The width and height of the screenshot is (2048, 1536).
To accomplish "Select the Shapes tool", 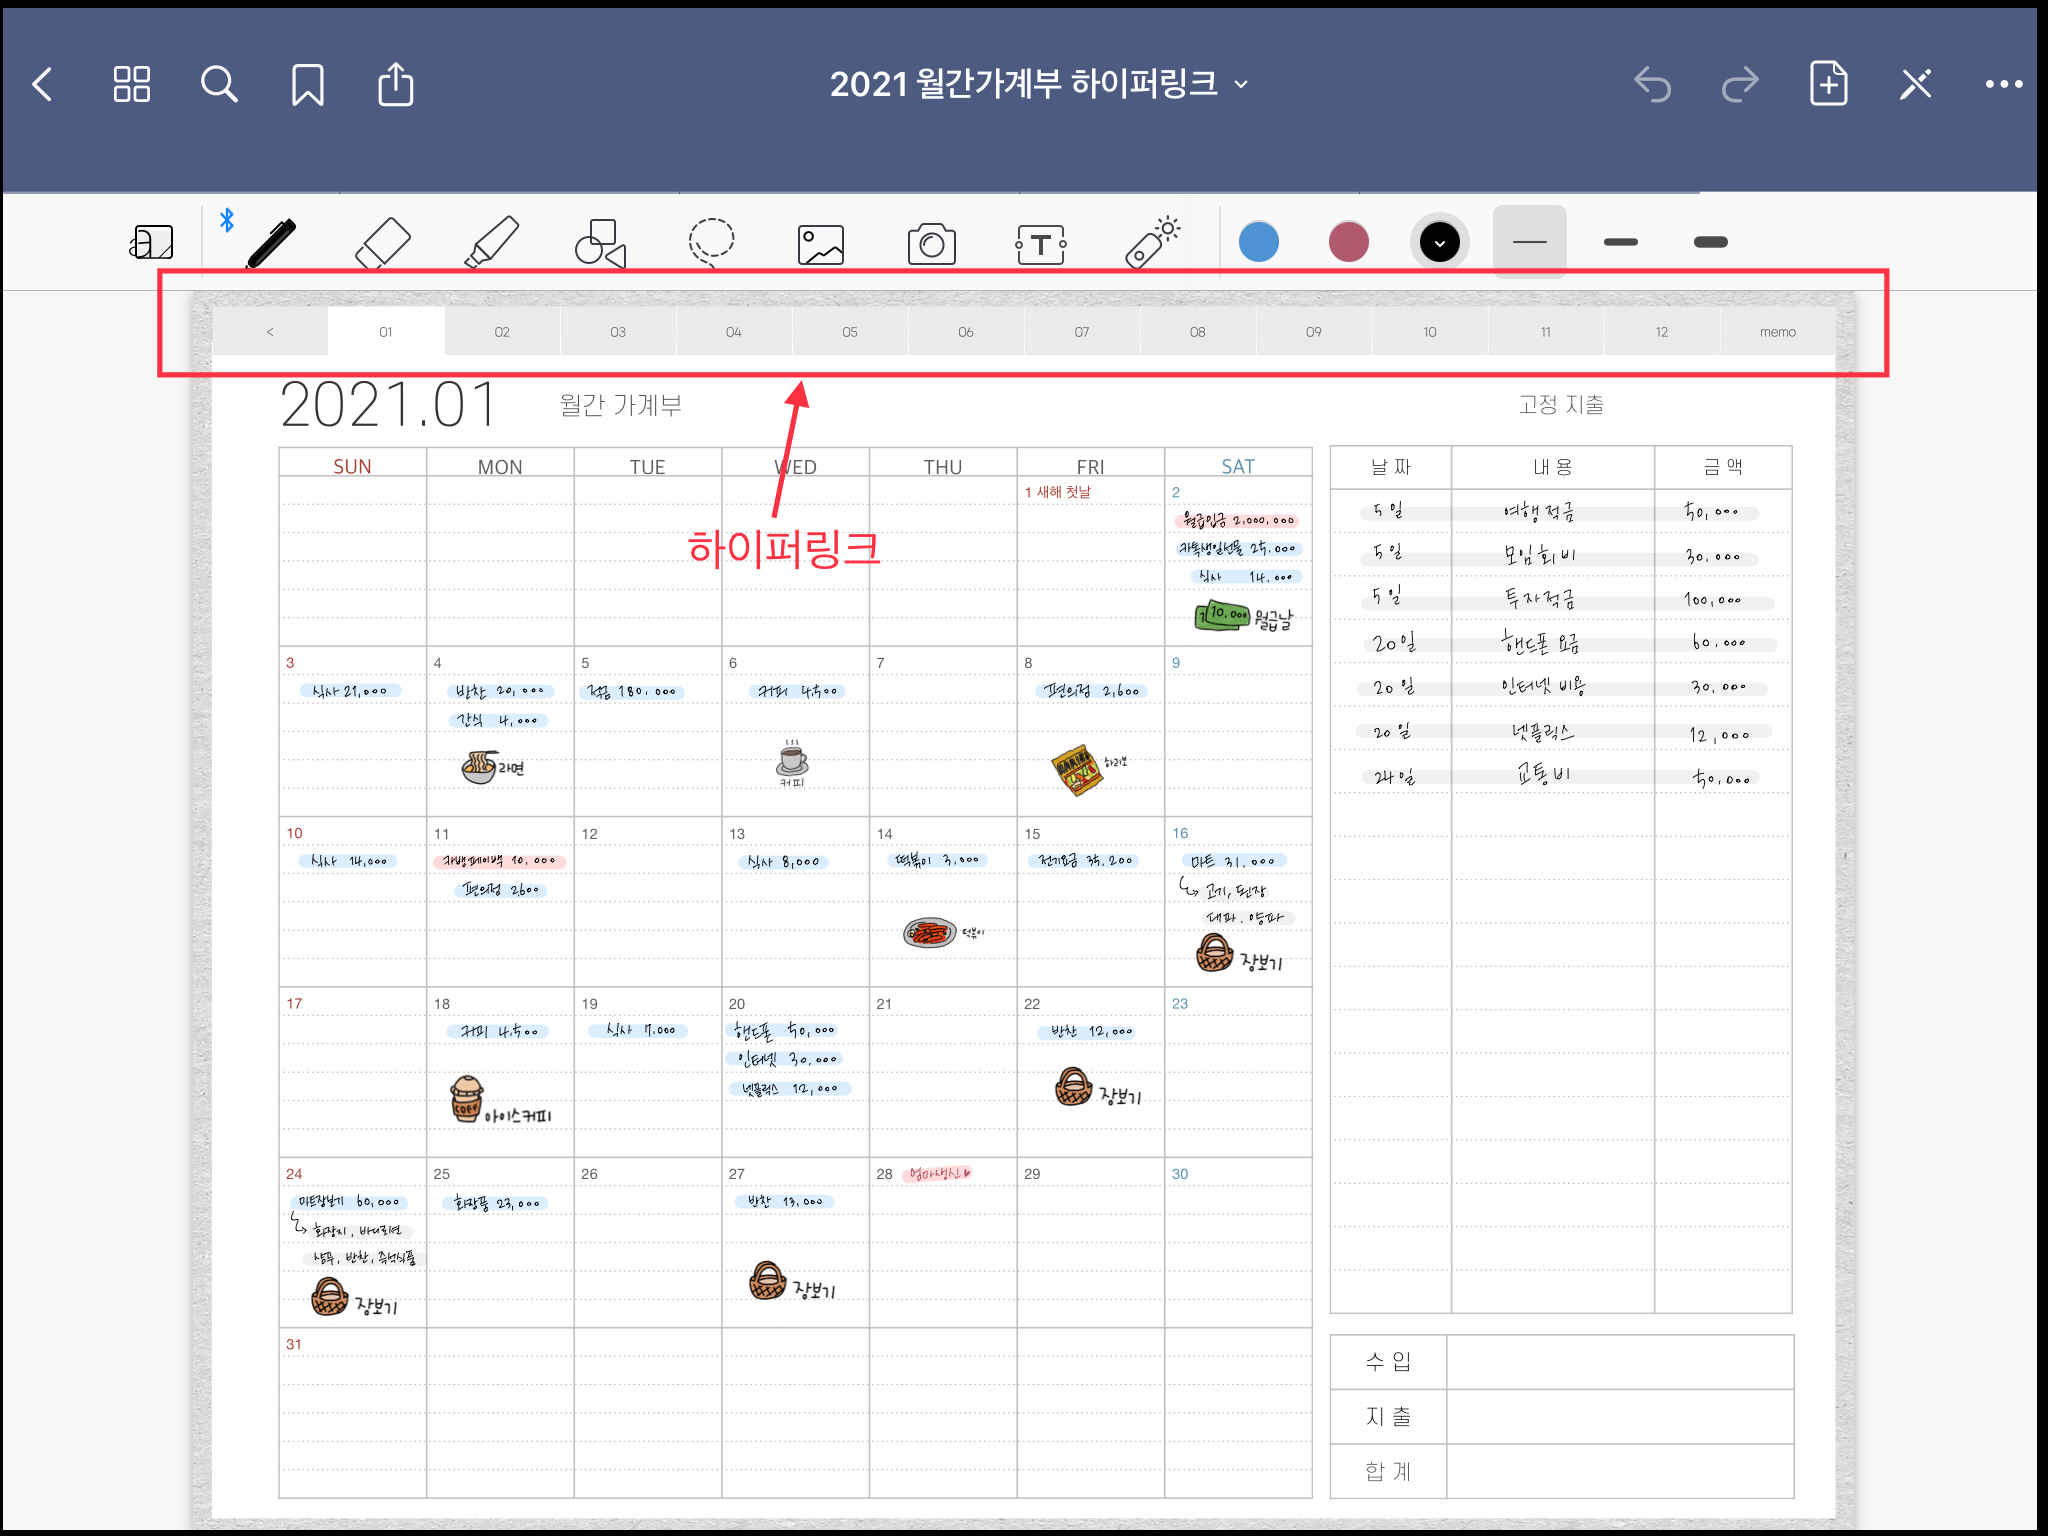I will 600,243.
